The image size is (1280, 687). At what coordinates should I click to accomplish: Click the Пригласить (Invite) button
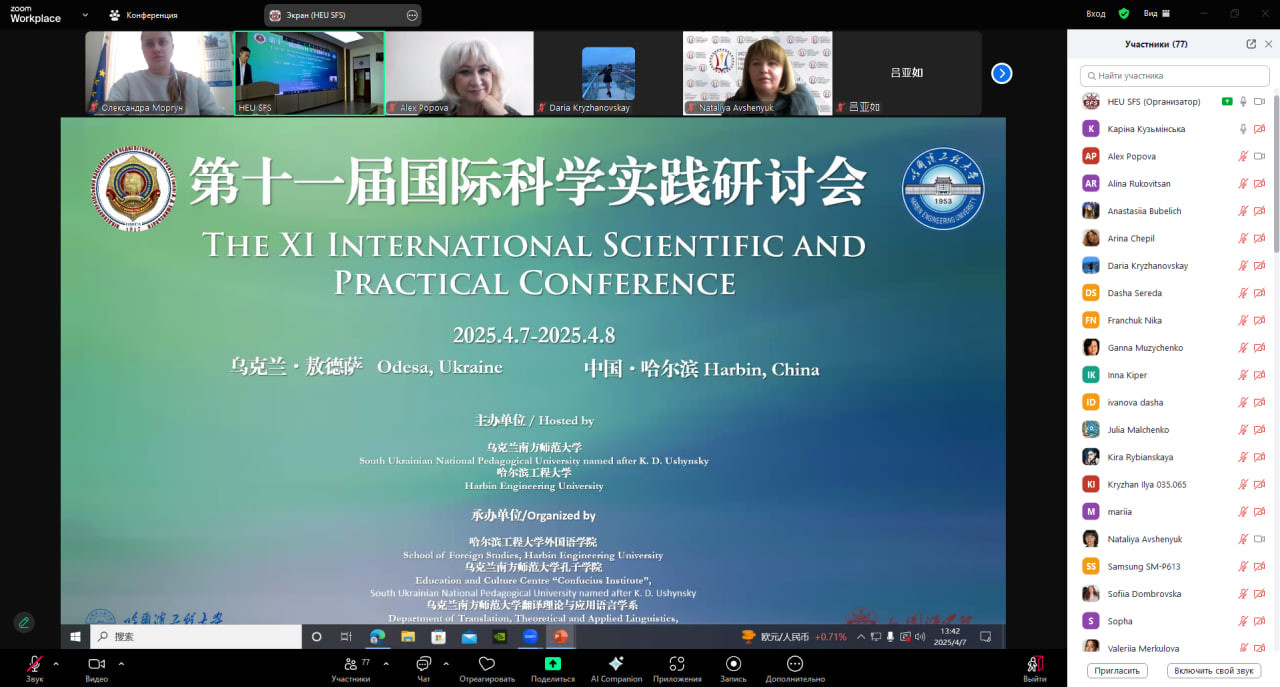click(1117, 671)
